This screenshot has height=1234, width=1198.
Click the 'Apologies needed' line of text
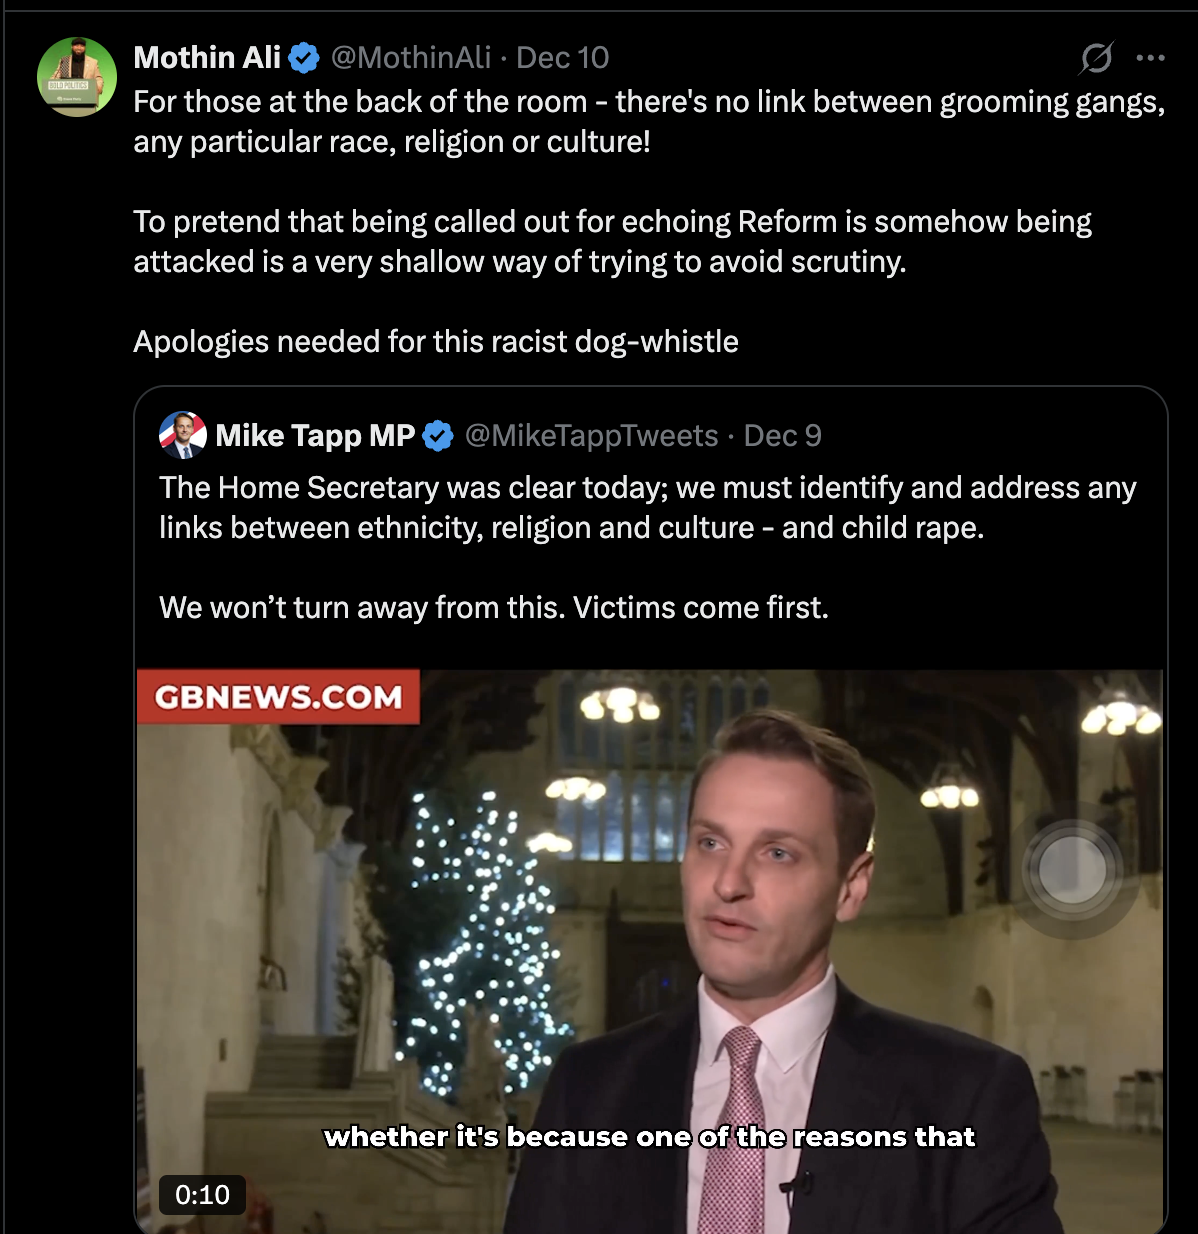coord(436,342)
